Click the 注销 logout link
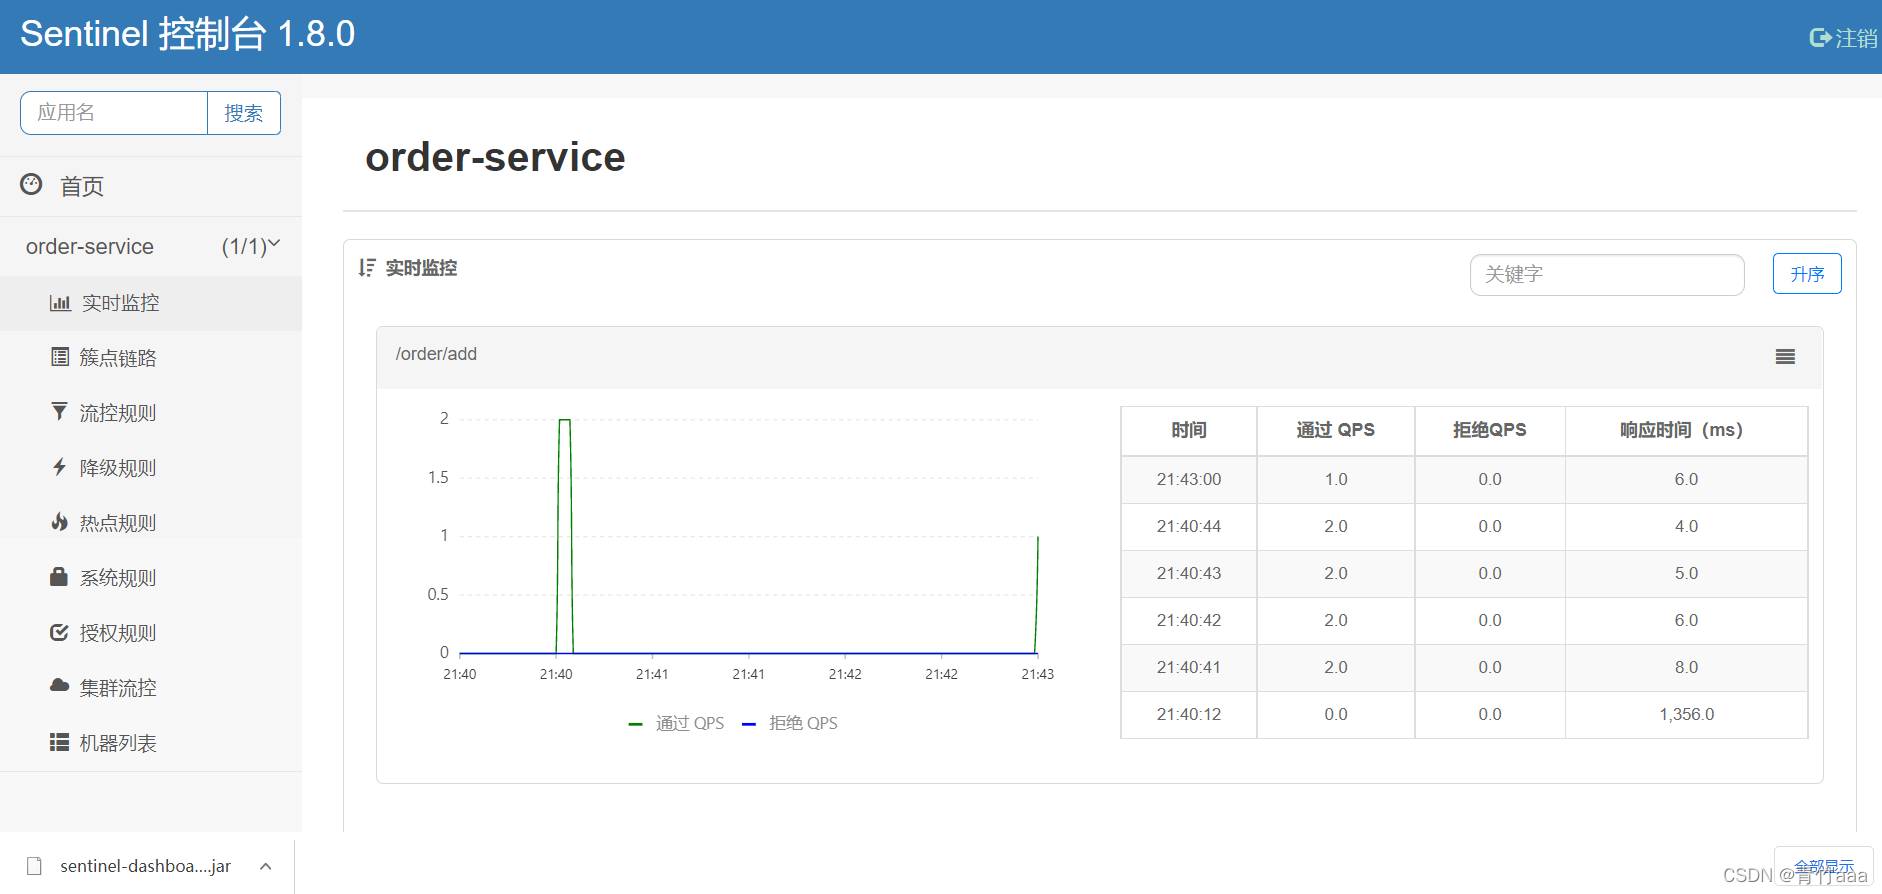The height and width of the screenshot is (894, 1882). 1856,38
